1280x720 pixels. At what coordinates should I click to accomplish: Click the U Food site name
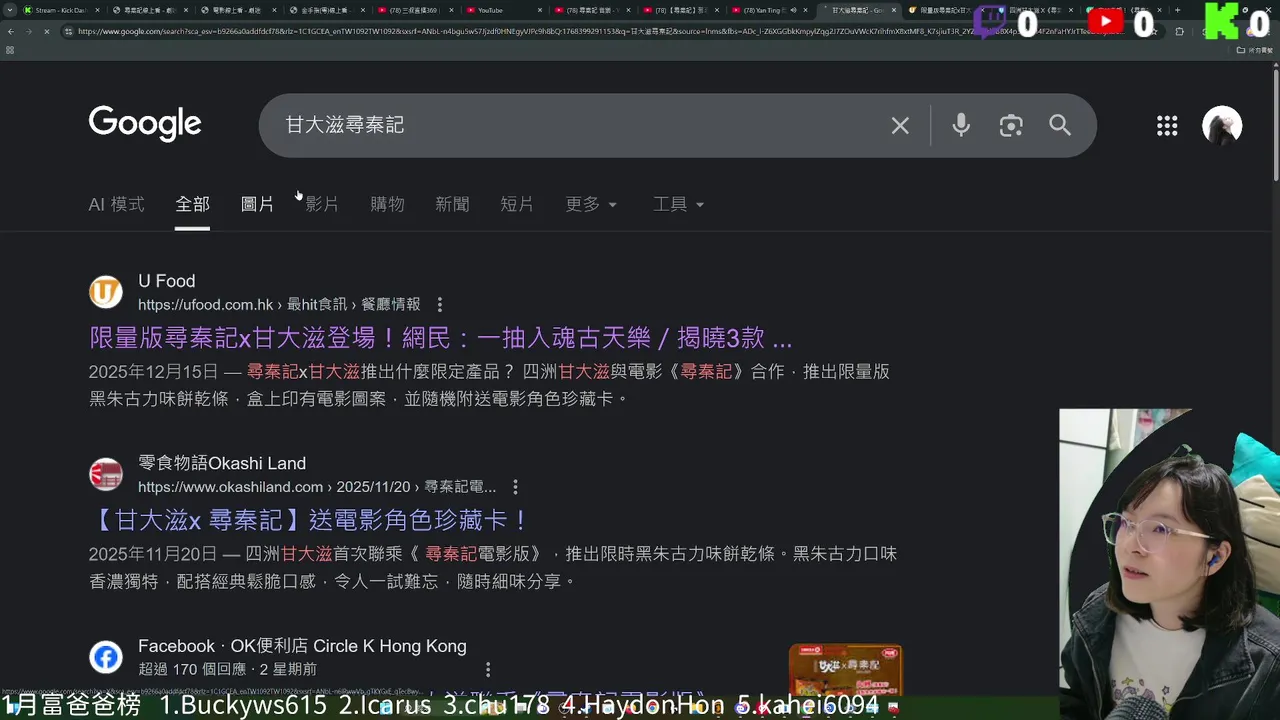(166, 281)
